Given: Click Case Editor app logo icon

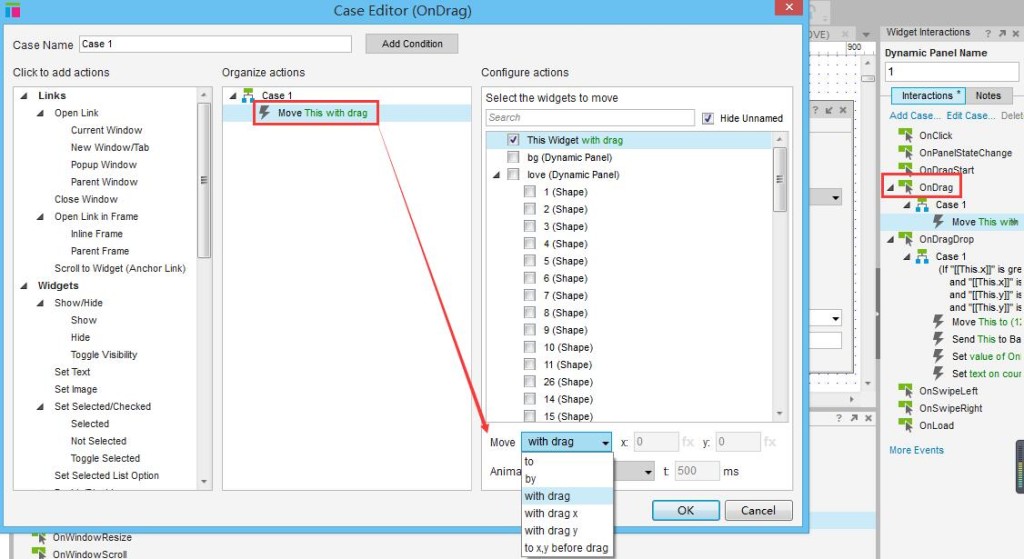Looking at the screenshot, I should [x=12, y=10].
